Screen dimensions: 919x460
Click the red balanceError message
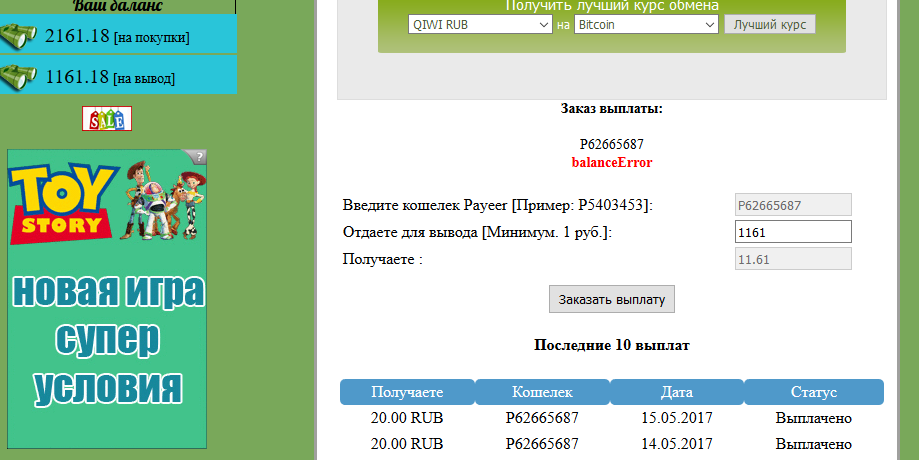pyautogui.click(x=611, y=162)
